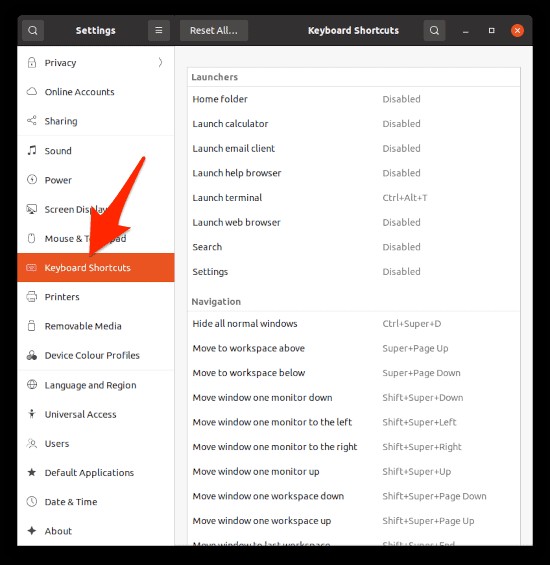The height and width of the screenshot is (565, 550).
Task: Edit the Home folder shortcut
Action: pyautogui.click(x=354, y=99)
